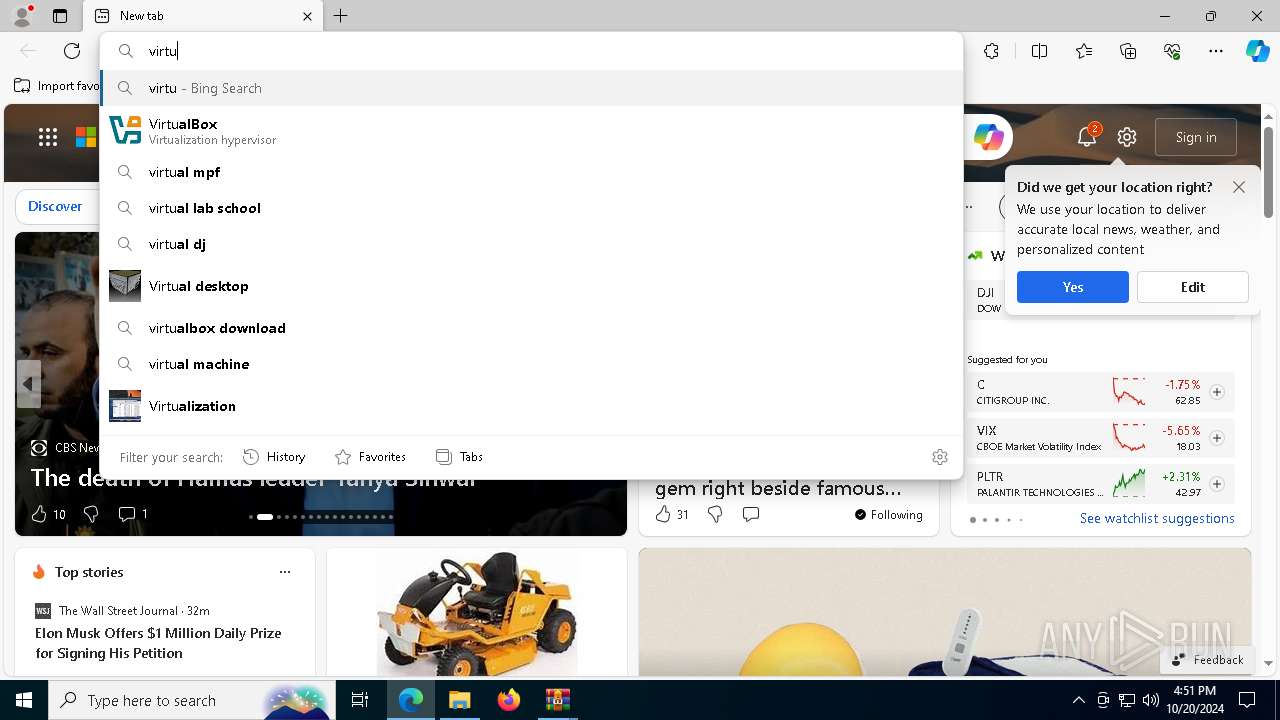1280x720 pixels.
Task: Open the page Copilot colorful icon
Action: [988, 137]
